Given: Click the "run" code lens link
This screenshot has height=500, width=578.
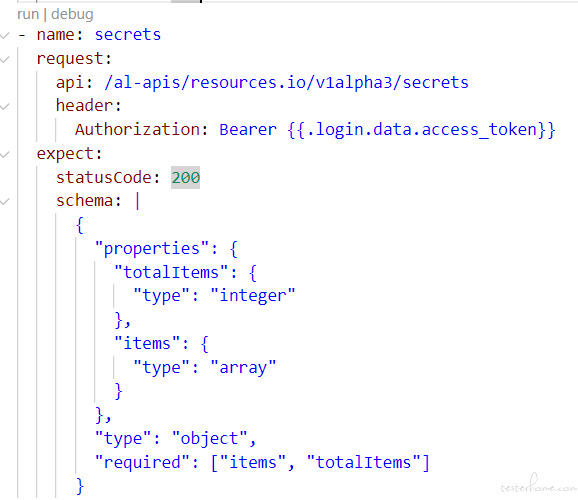Looking at the screenshot, I should pyautogui.click(x=28, y=15).
